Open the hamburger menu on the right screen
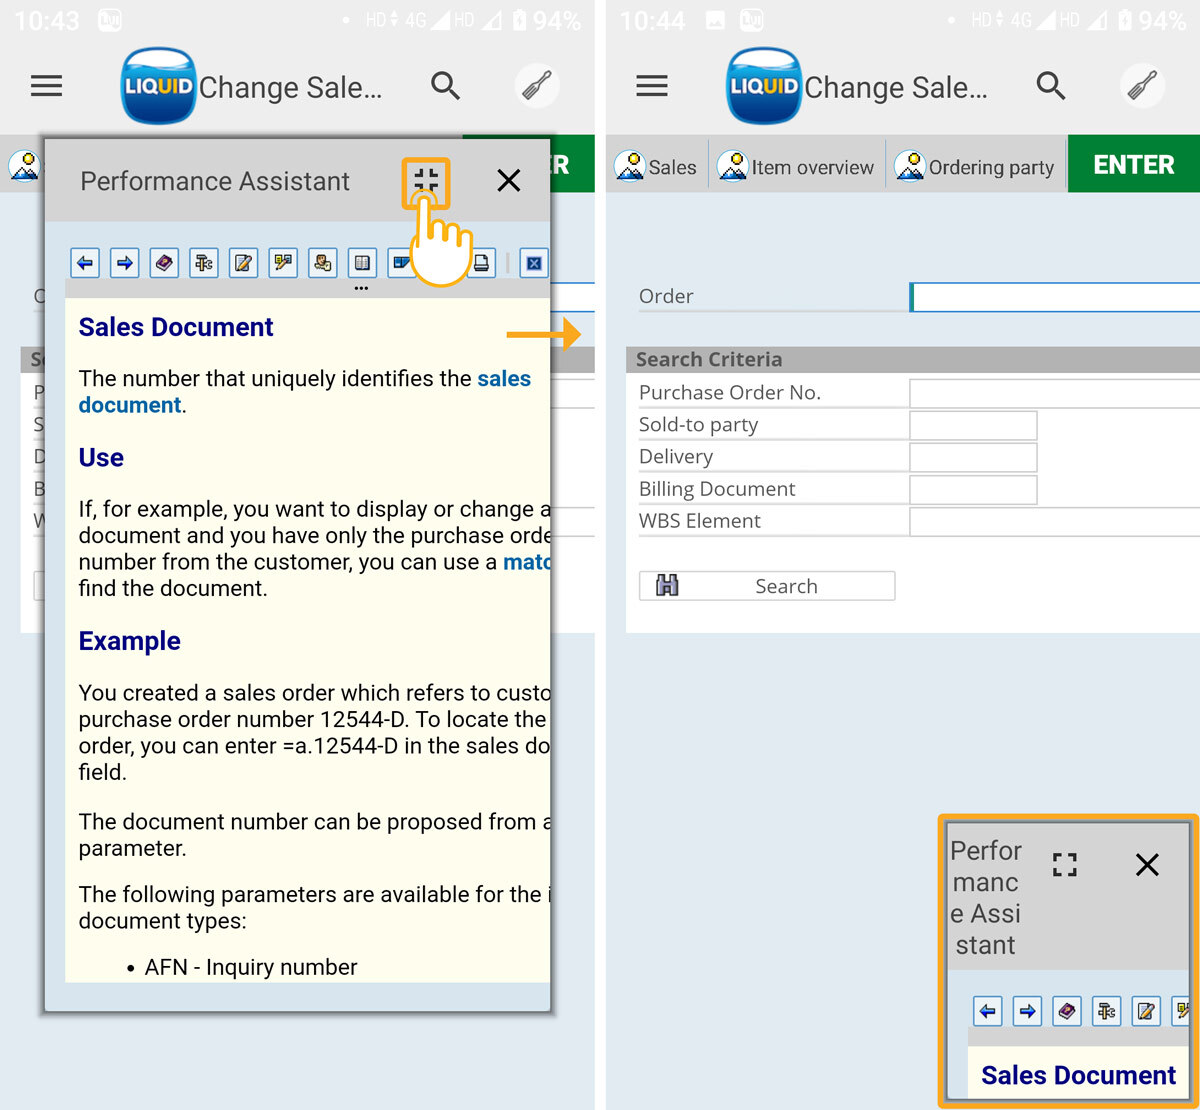The height and width of the screenshot is (1110, 1200). coord(652,86)
